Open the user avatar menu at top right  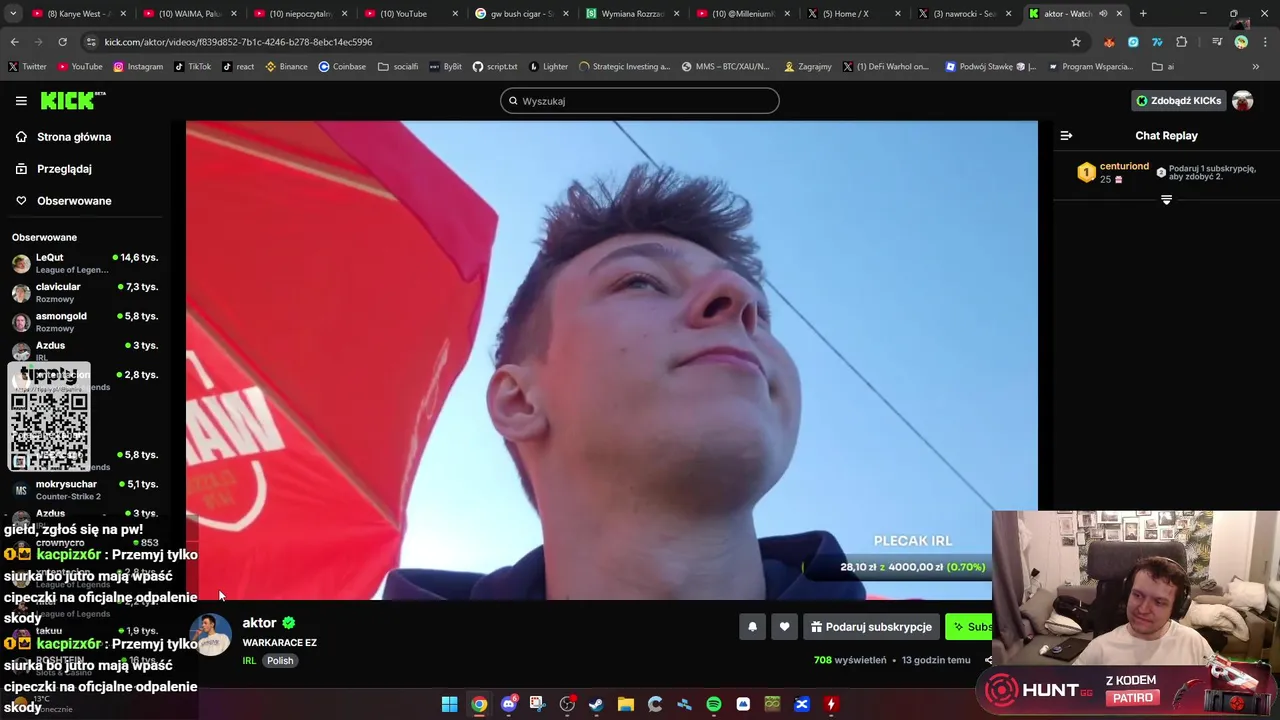click(x=1242, y=101)
